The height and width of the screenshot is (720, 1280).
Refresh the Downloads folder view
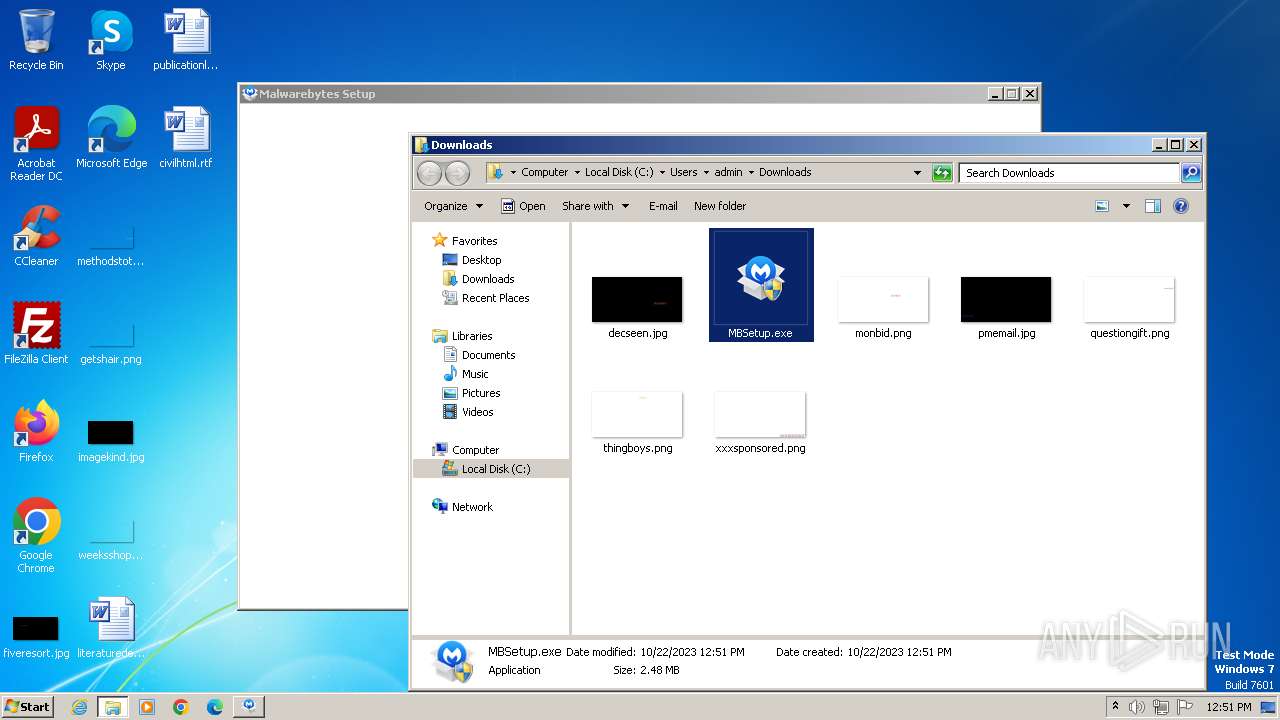tap(942, 173)
